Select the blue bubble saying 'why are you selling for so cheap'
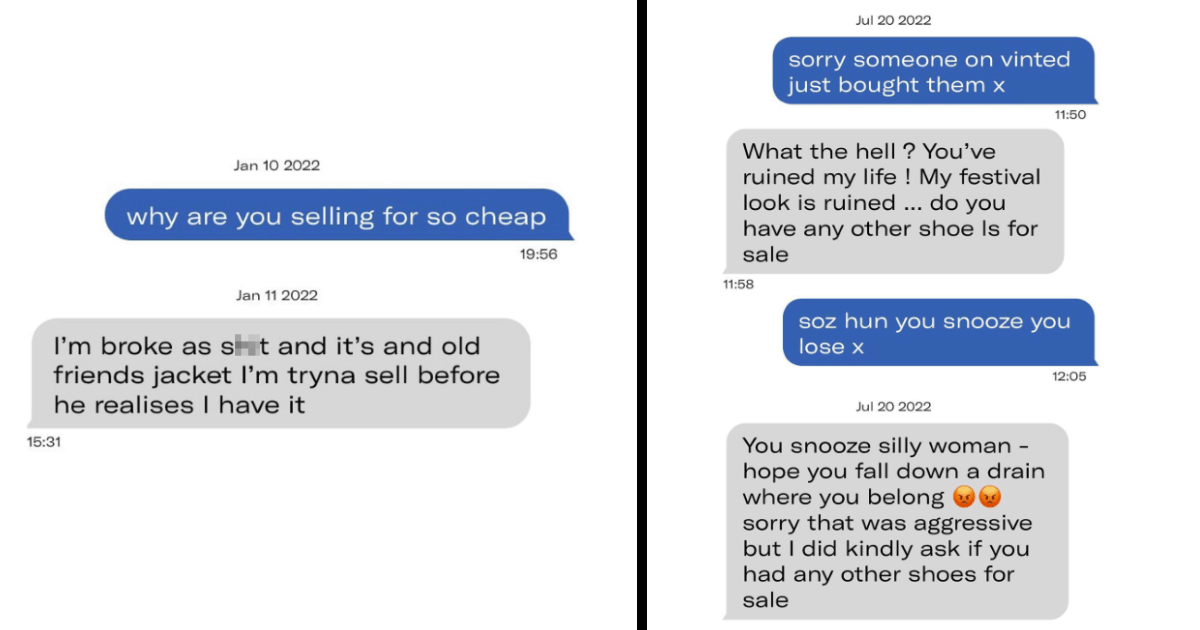Screen dimensions: 1200x630 [x=340, y=215]
